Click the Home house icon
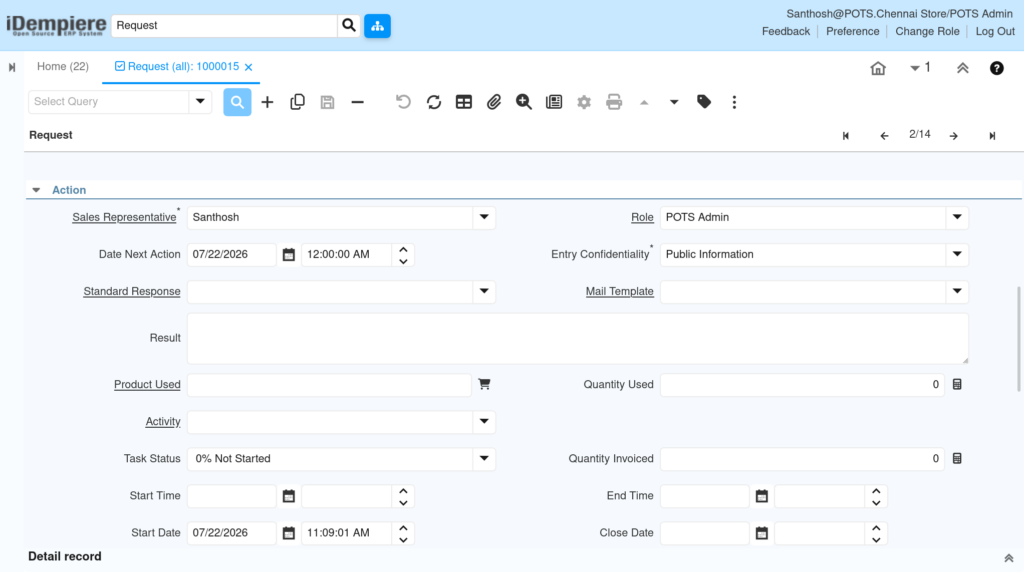The width and height of the screenshot is (1024, 572). coord(878,68)
